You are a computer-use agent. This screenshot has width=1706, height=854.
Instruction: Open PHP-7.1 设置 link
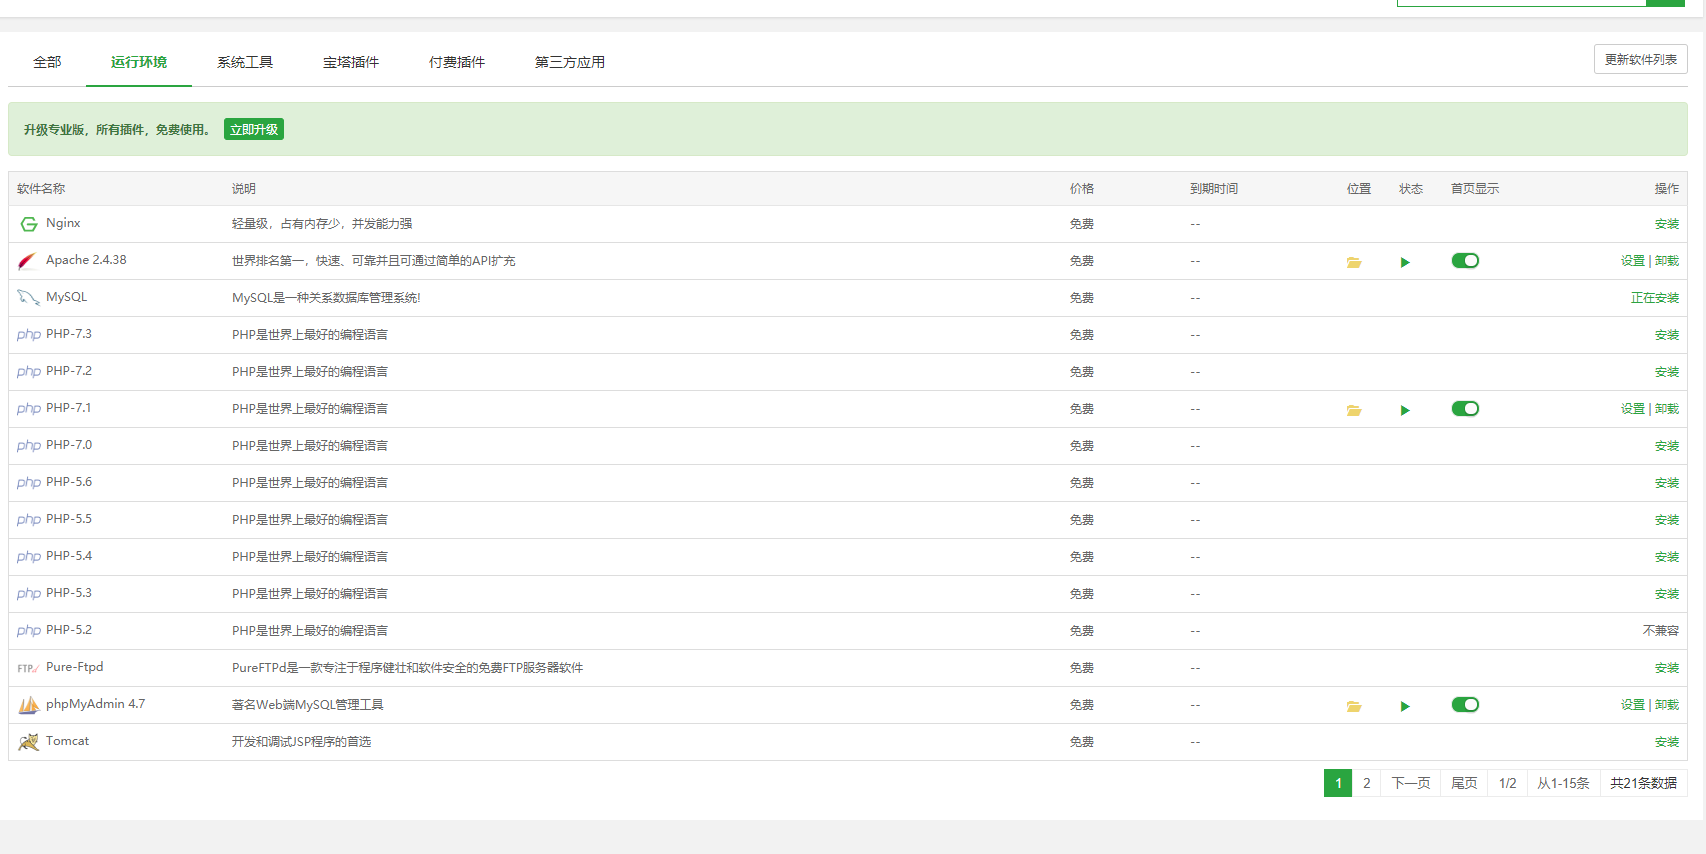coord(1632,409)
